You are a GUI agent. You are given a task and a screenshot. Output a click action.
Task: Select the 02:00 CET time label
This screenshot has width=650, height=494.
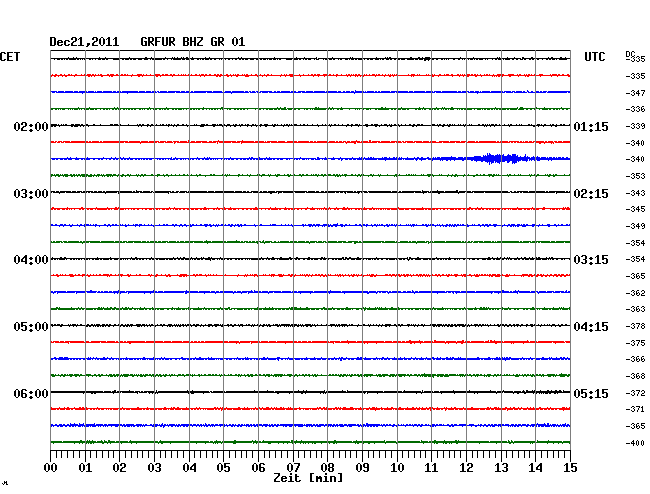31,126
